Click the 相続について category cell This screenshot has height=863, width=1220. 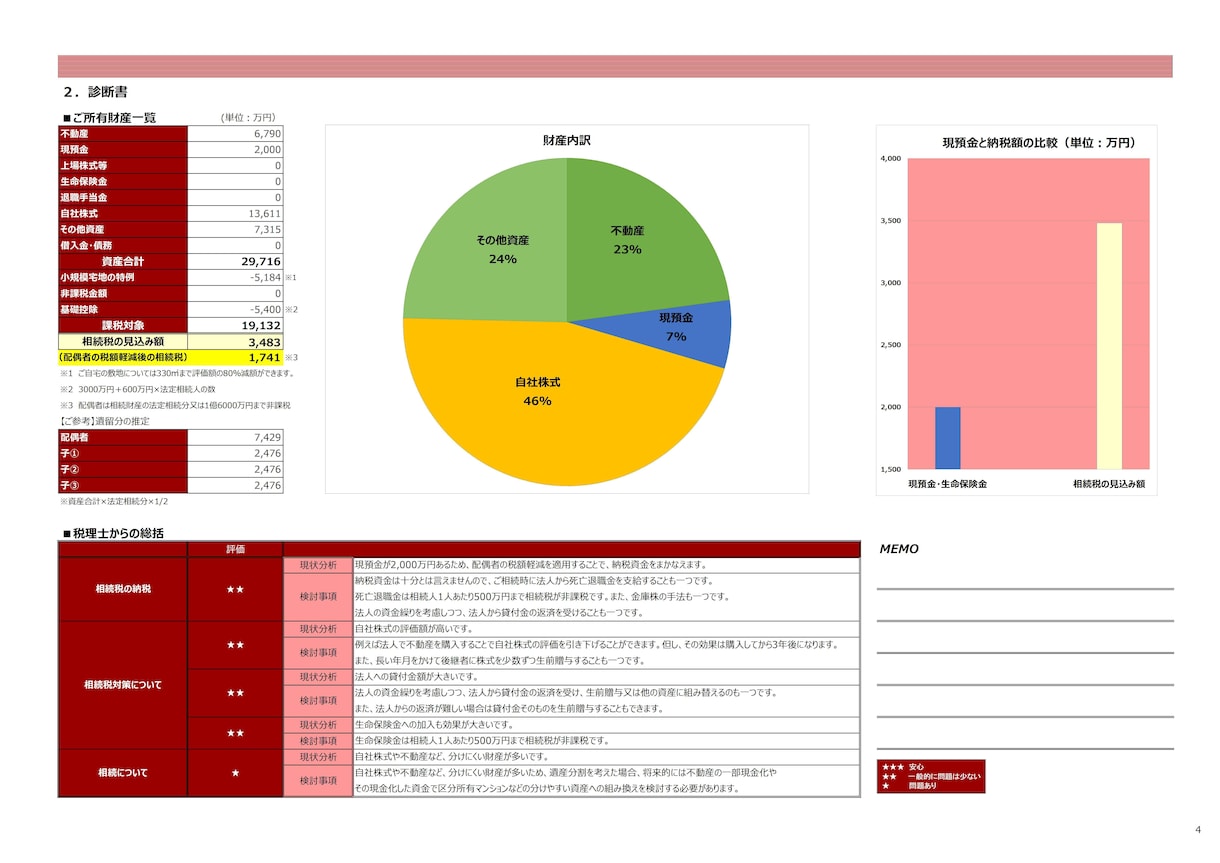123,773
